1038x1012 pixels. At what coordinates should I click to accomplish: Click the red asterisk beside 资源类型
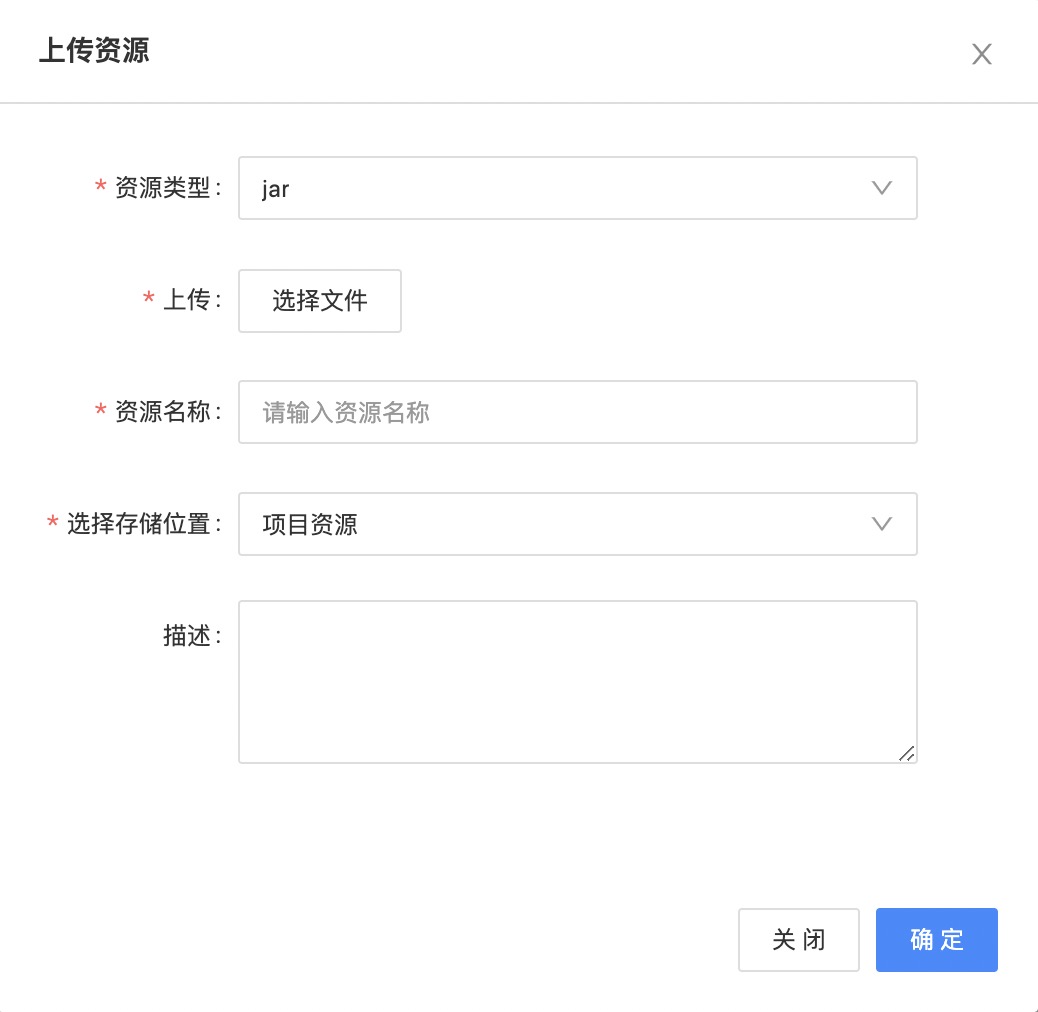point(100,186)
